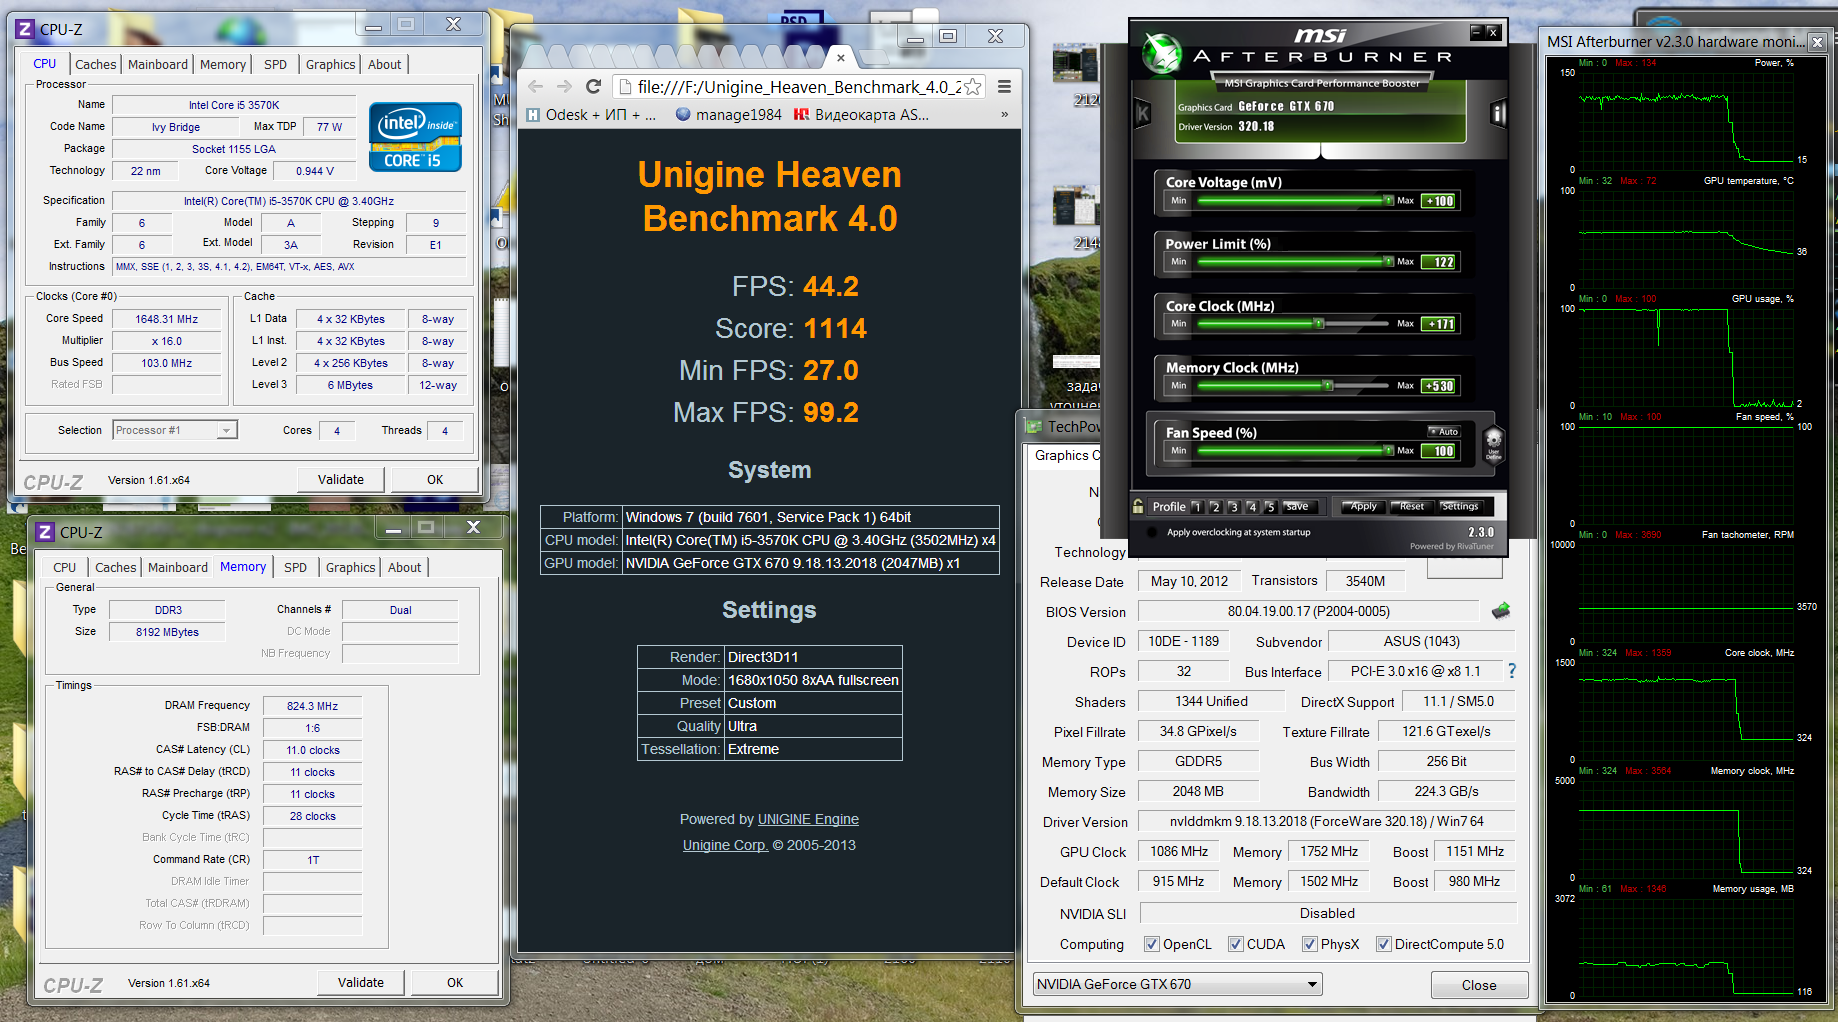Image resolution: width=1838 pixels, height=1022 pixels.
Task: Open the NVIDIA GeForce GTX 670 card dropdown
Action: pos(1177,984)
